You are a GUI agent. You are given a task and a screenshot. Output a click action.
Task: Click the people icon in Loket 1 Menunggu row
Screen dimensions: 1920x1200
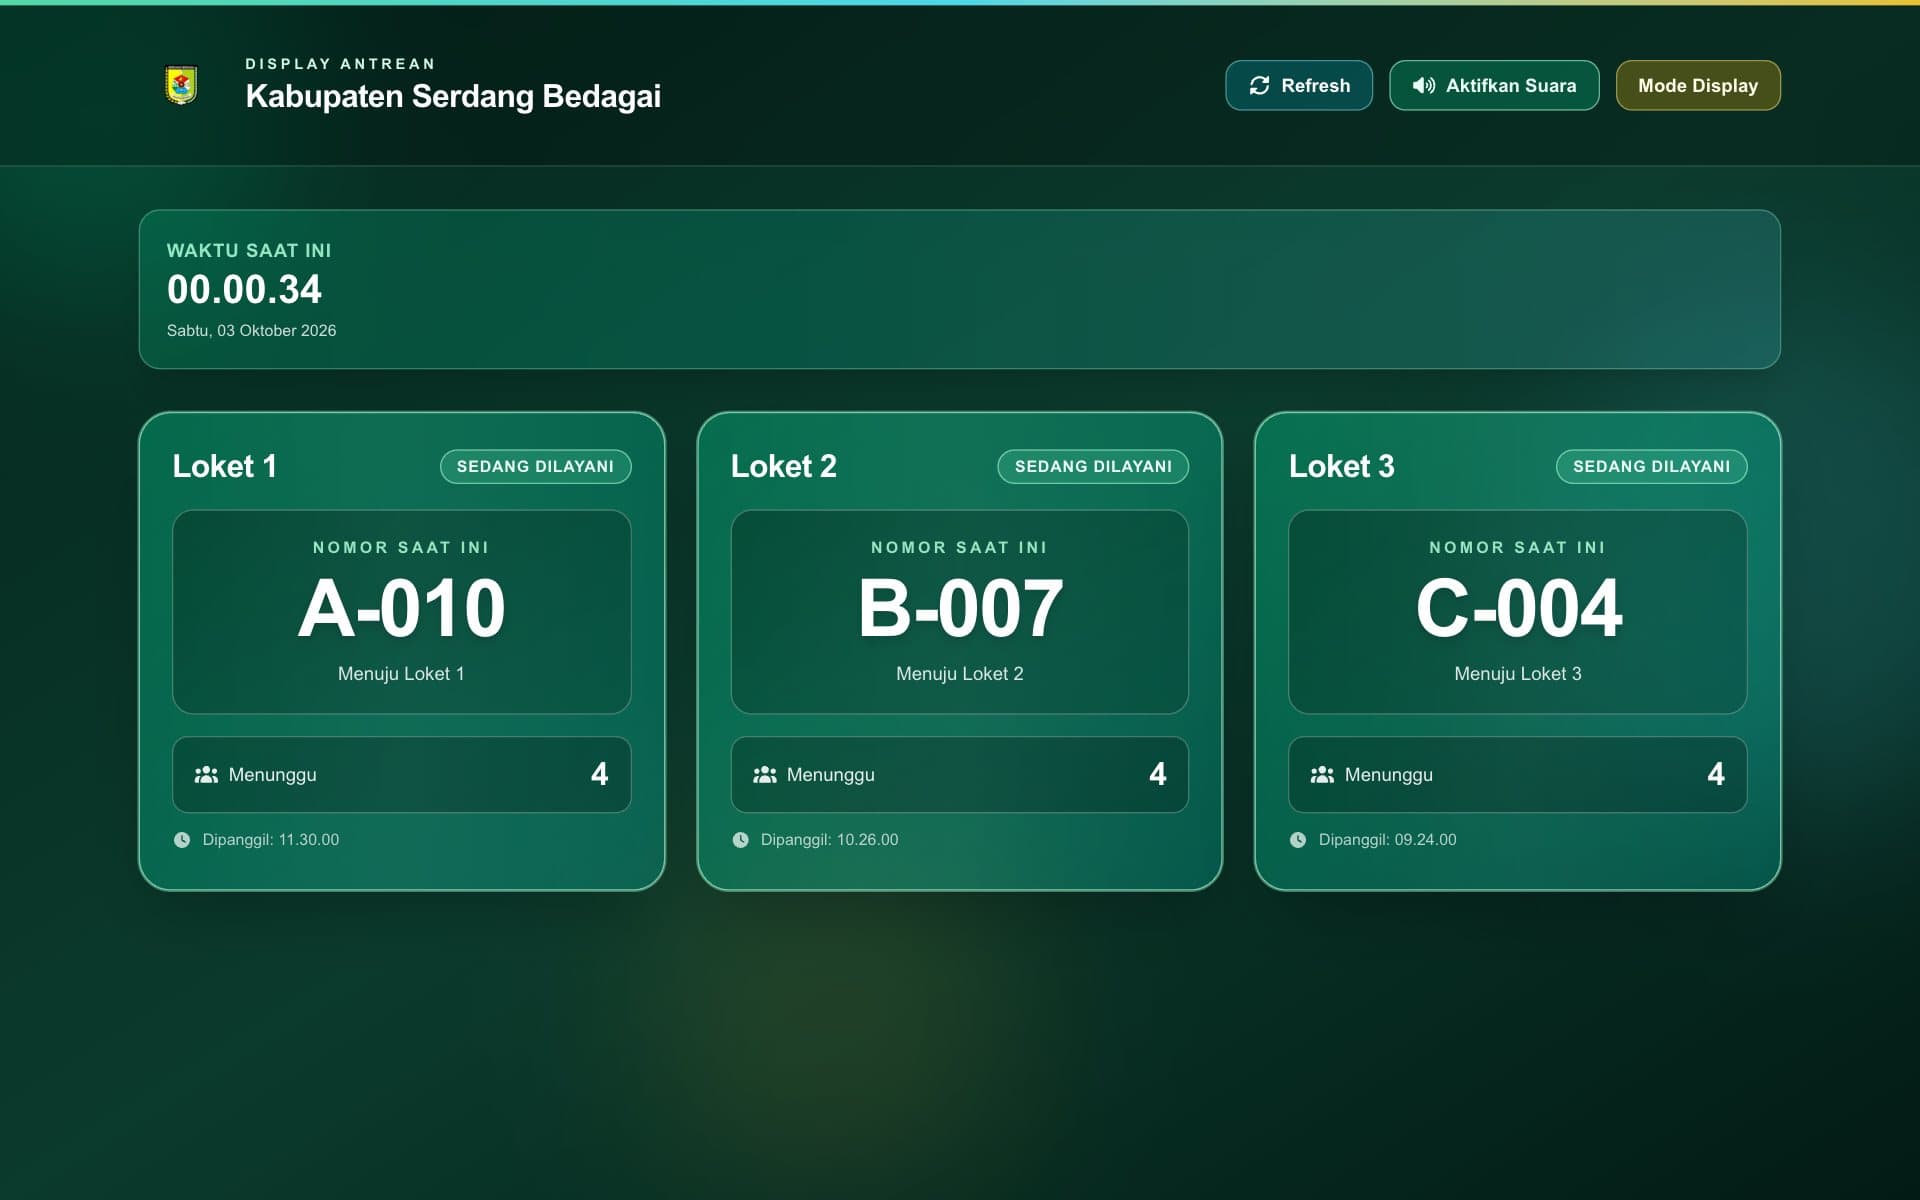[x=206, y=775]
